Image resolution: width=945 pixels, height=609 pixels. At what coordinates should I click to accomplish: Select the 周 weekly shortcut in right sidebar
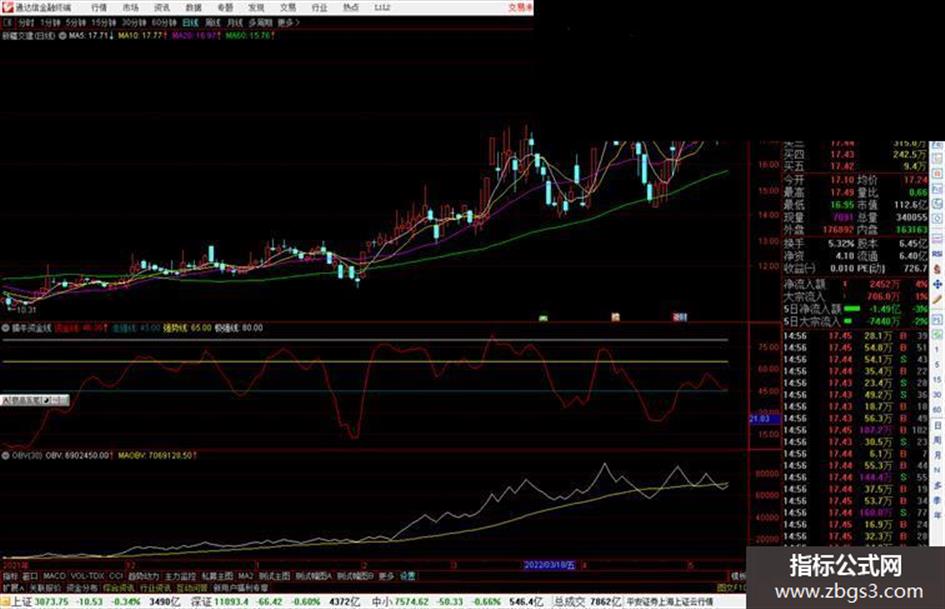937,441
